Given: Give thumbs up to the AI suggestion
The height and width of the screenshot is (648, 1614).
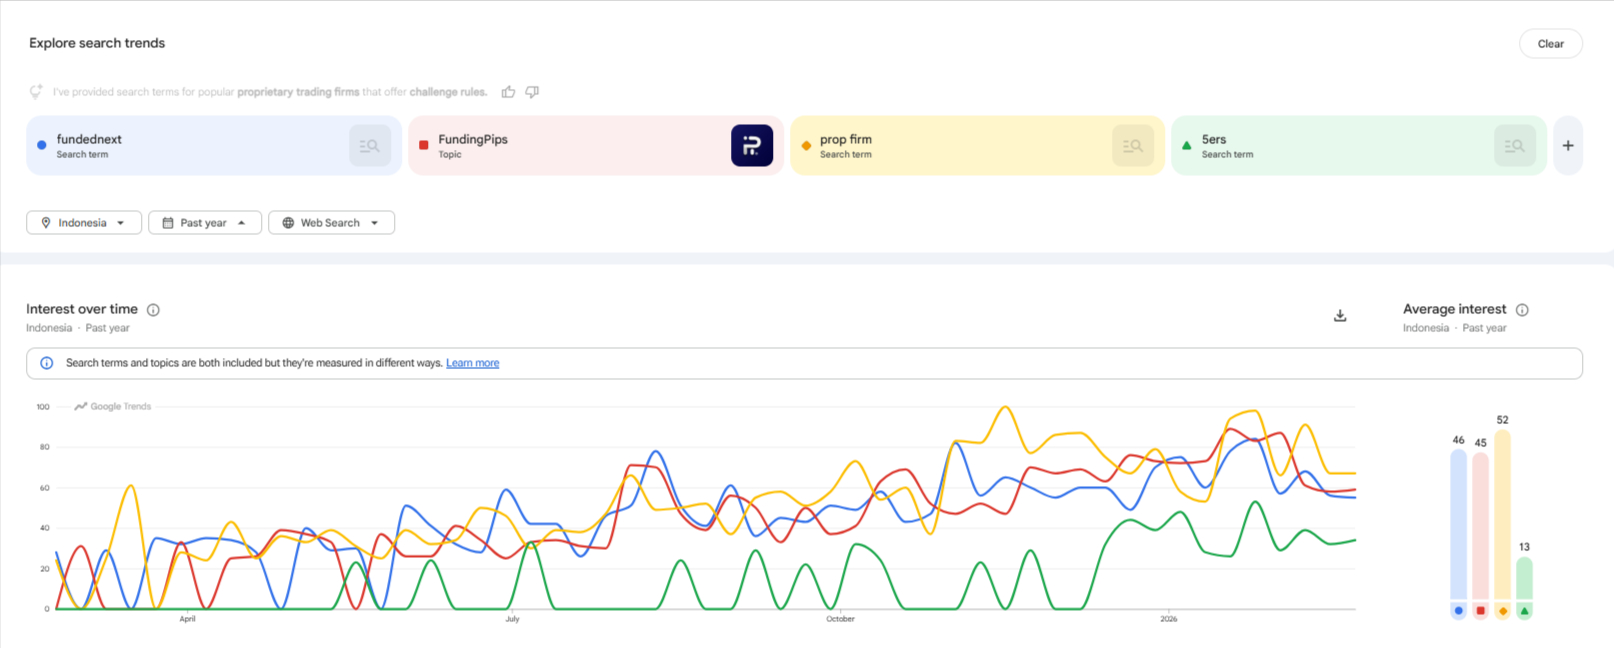Looking at the screenshot, I should pyautogui.click(x=508, y=92).
